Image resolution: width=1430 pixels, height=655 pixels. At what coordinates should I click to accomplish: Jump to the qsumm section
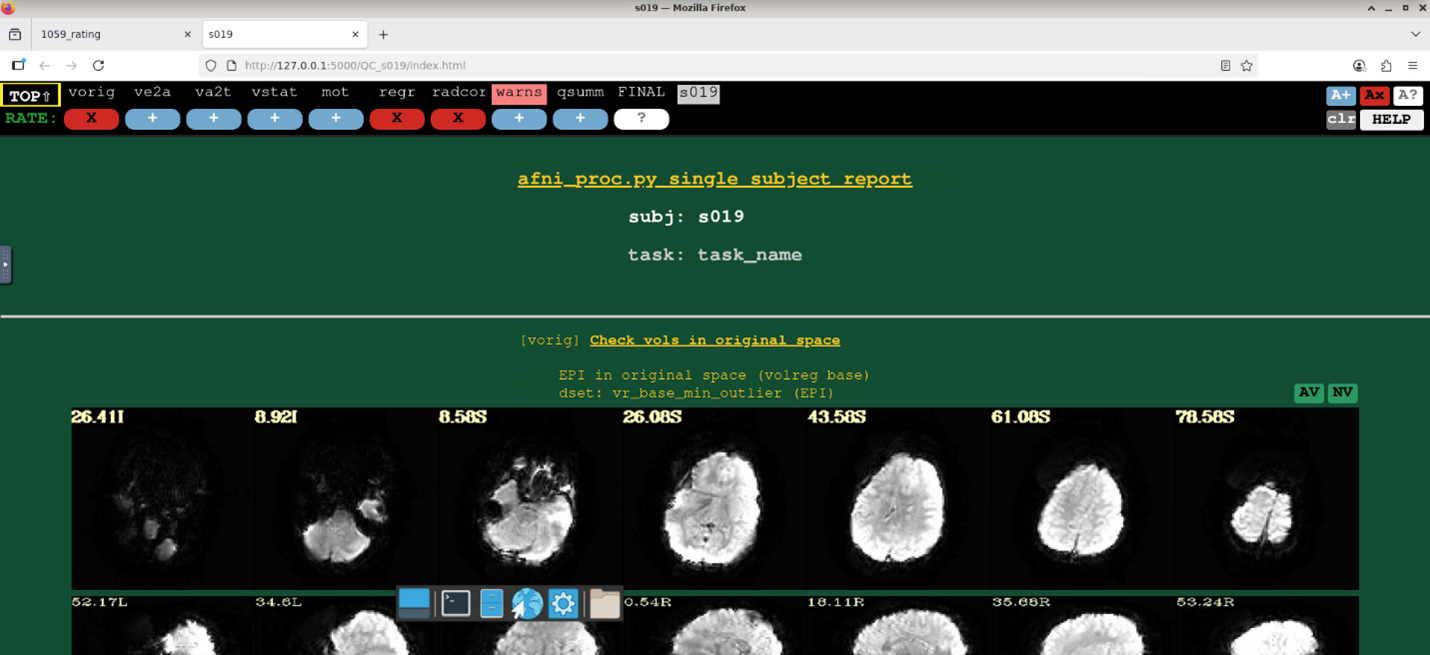(580, 93)
